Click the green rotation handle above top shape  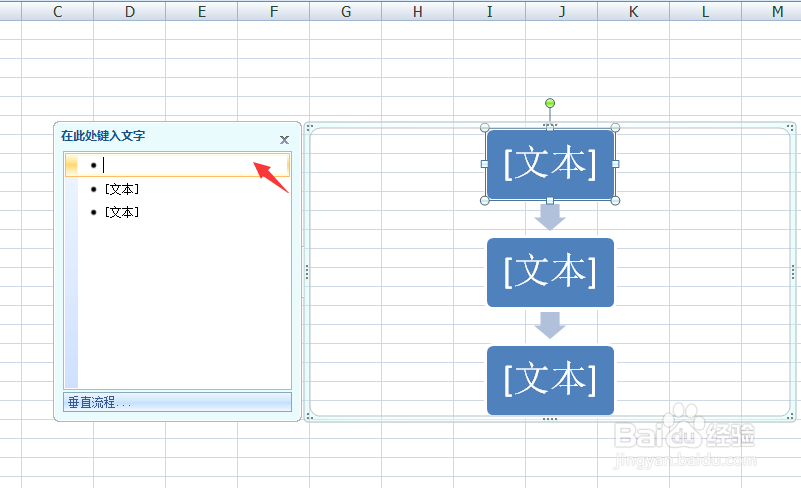(x=550, y=103)
